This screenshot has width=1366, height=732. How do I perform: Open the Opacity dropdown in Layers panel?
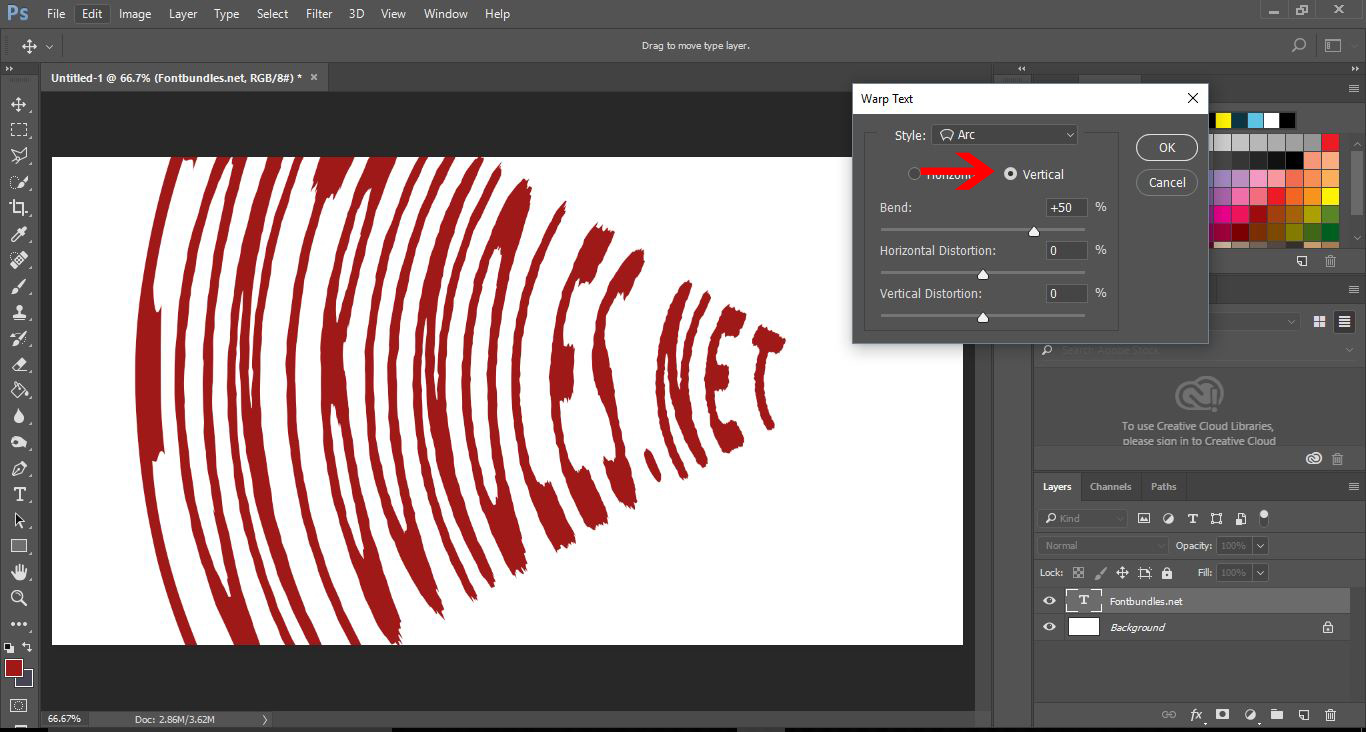click(x=1262, y=545)
